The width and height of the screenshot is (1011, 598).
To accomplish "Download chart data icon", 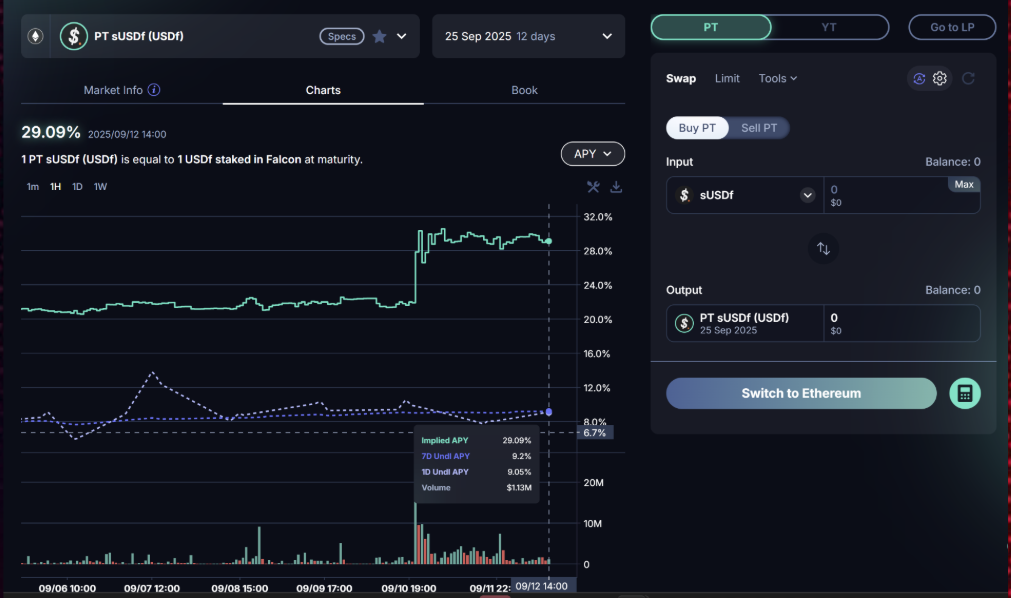I will [x=616, y=187].
